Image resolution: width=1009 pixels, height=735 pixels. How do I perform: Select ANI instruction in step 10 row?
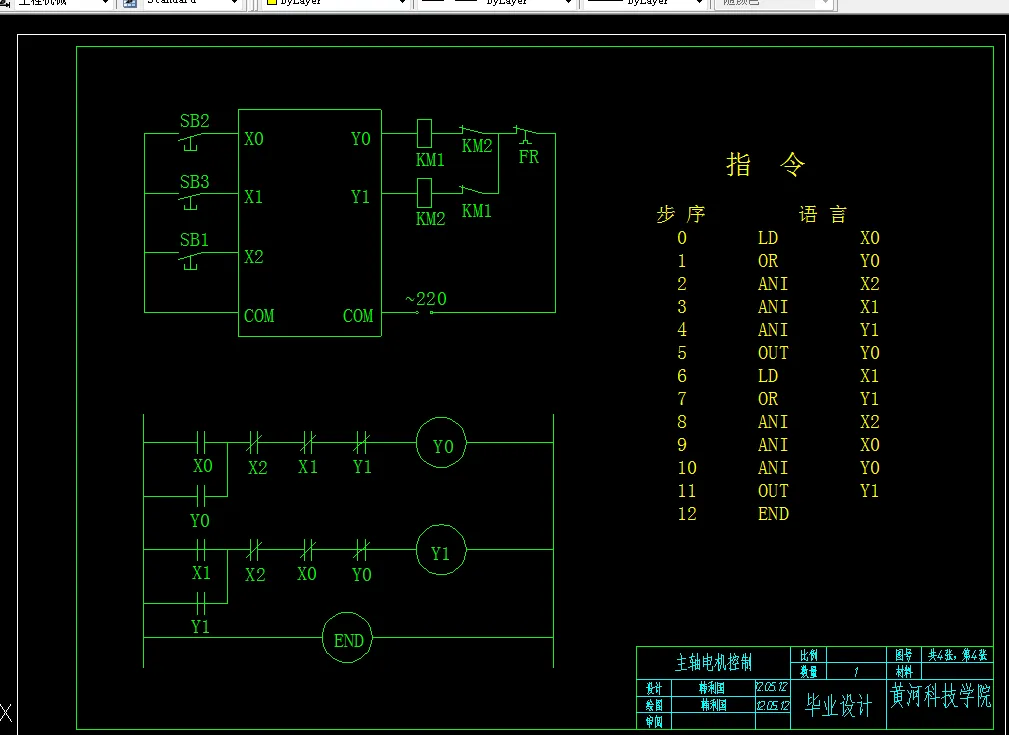(x=773, y=469)
